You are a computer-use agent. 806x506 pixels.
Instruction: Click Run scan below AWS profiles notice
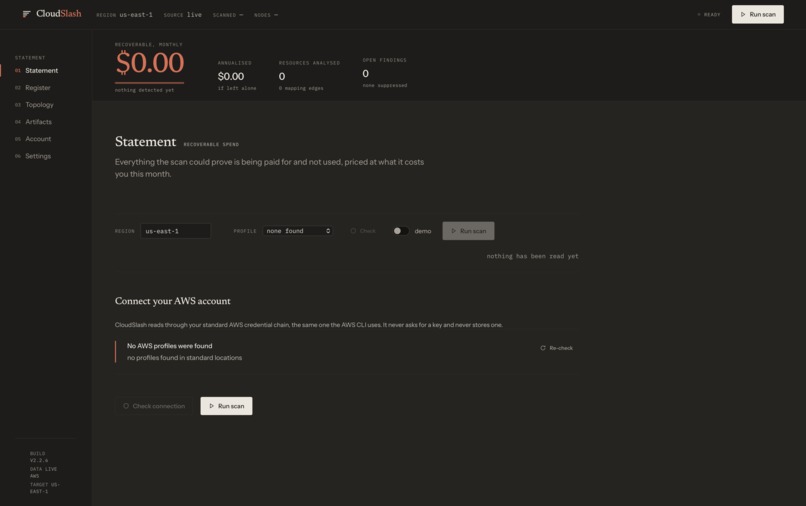coord(226,406)
